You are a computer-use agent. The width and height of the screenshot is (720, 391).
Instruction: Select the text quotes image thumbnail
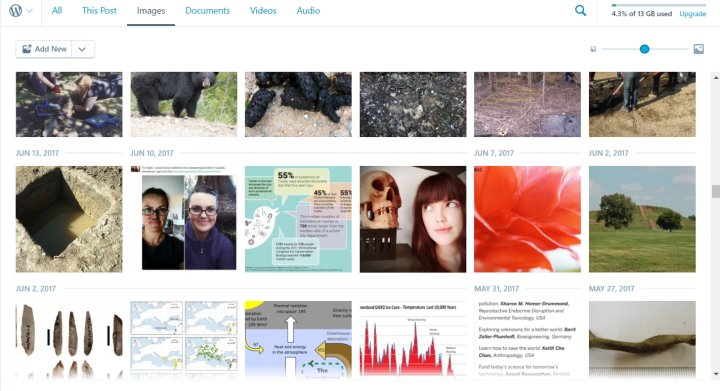click(x=527, y=340)
